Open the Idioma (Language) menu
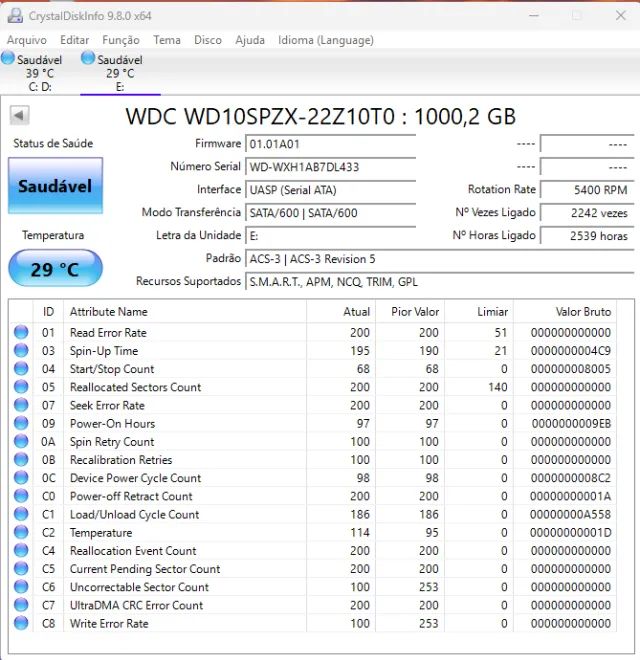Image resolution: width=640 pixels, height=660 pixels. 325,40
